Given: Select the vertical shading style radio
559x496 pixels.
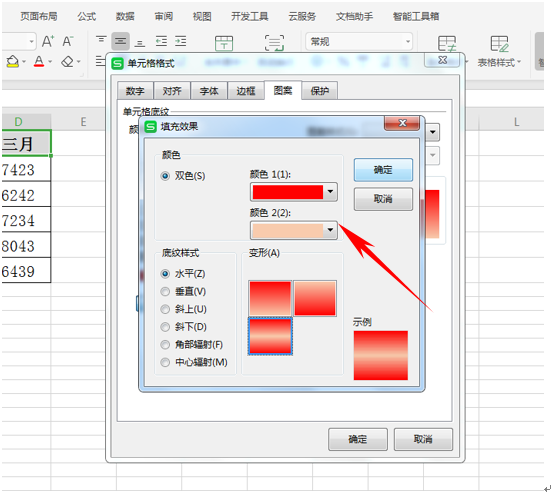Looking at the screenshot, I should click(165, 292).
